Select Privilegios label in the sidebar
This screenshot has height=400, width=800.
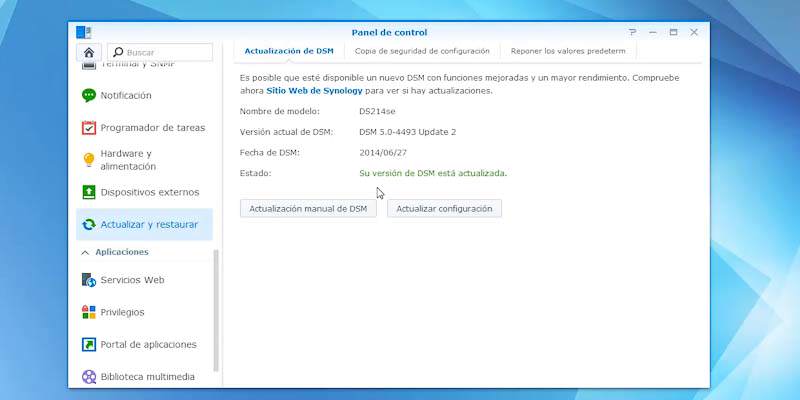(122, 312)
